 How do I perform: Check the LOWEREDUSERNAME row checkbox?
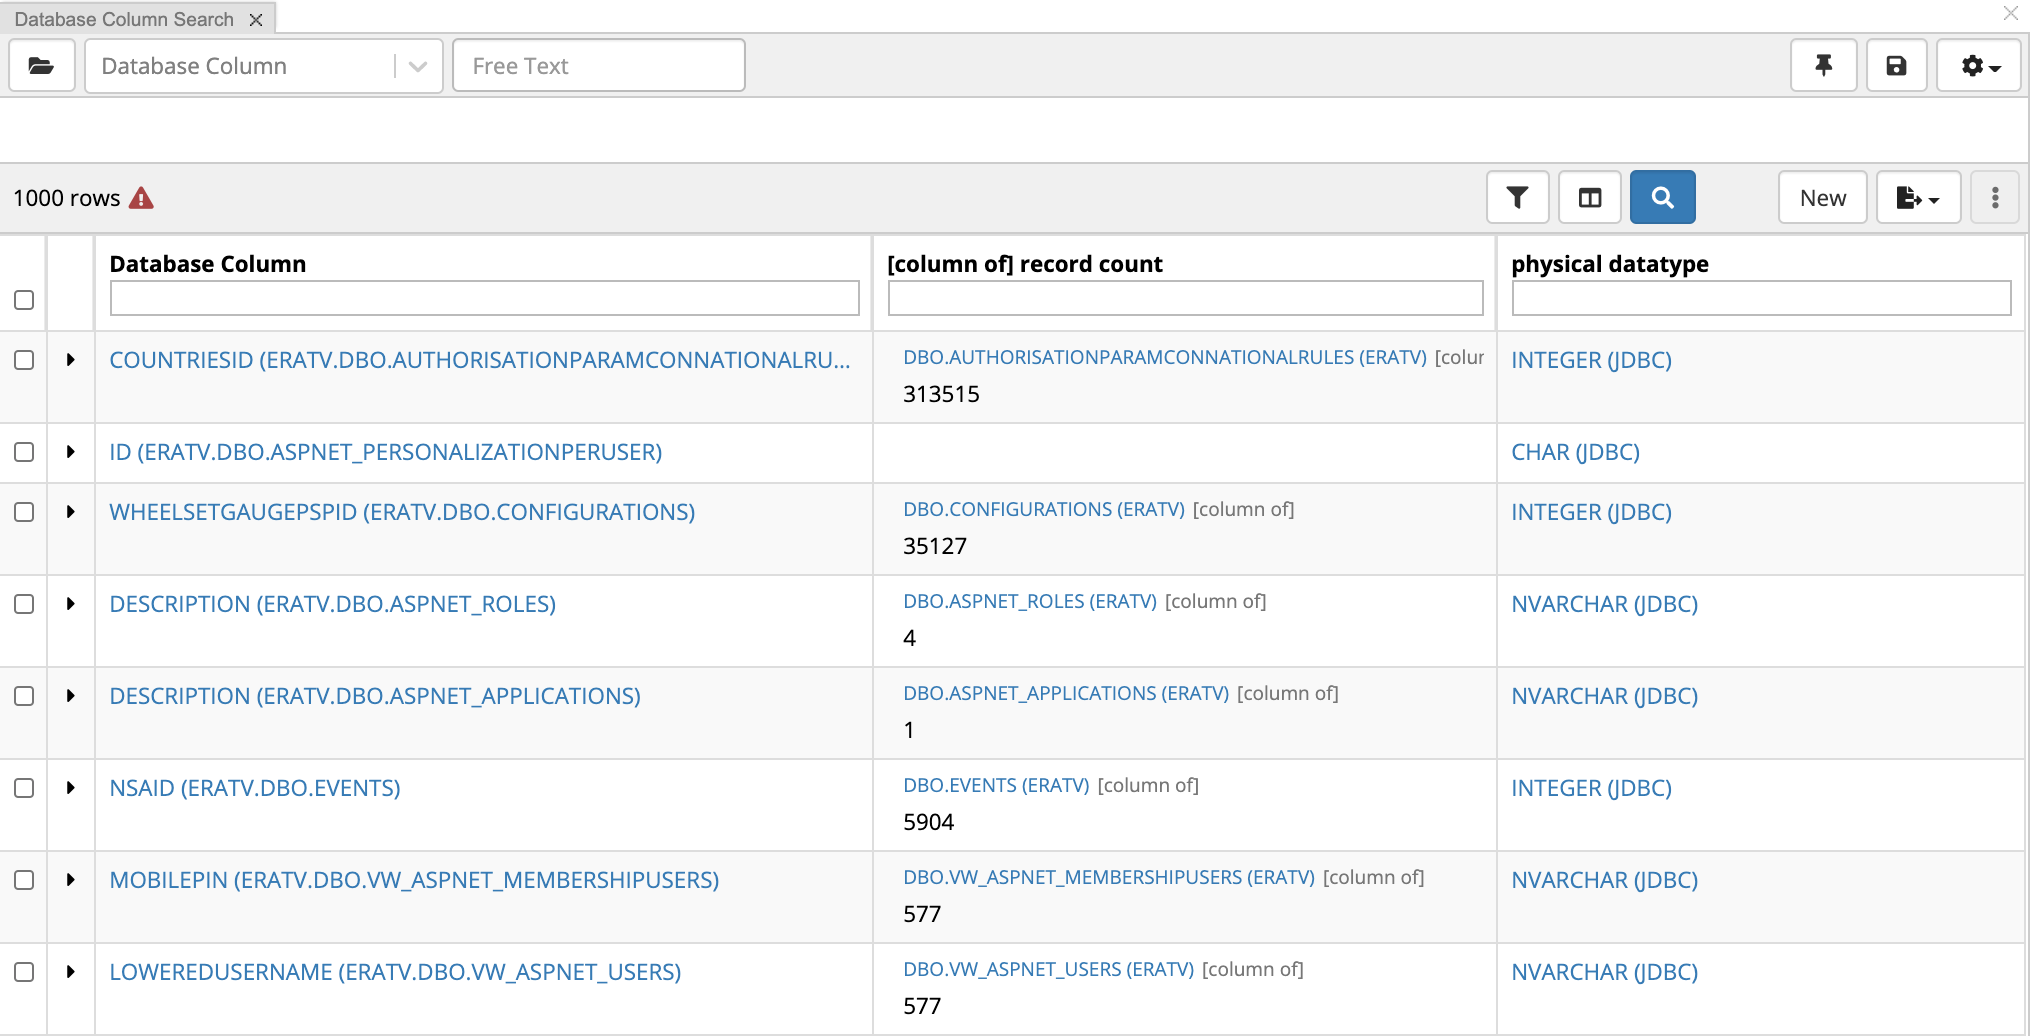point(24,972)
